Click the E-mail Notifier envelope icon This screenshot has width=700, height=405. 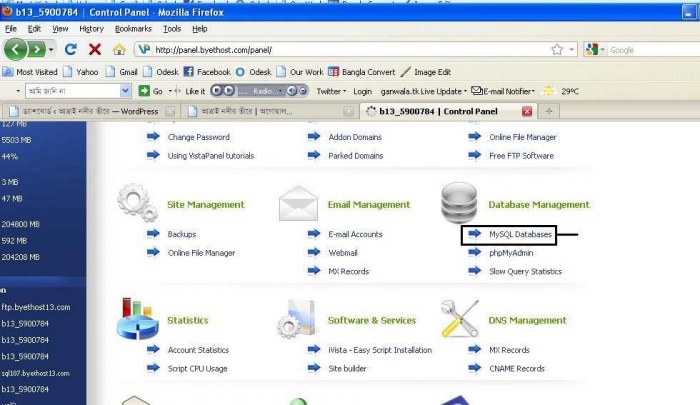[x=477, y=91]
